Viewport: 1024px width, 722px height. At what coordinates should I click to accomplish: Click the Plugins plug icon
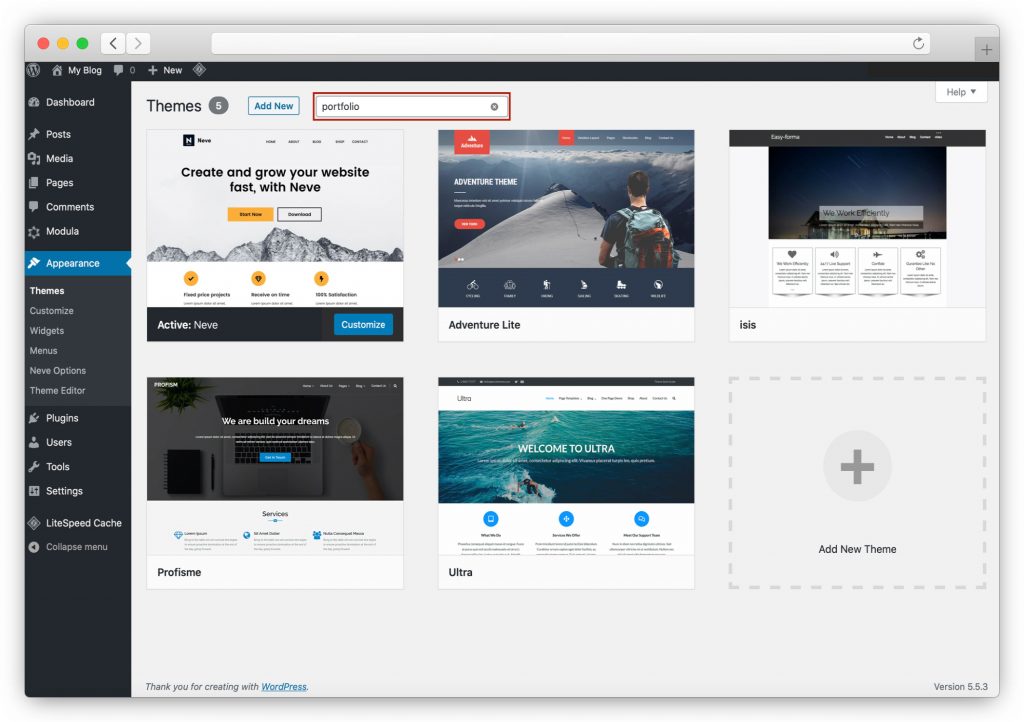tap(34, 418)
